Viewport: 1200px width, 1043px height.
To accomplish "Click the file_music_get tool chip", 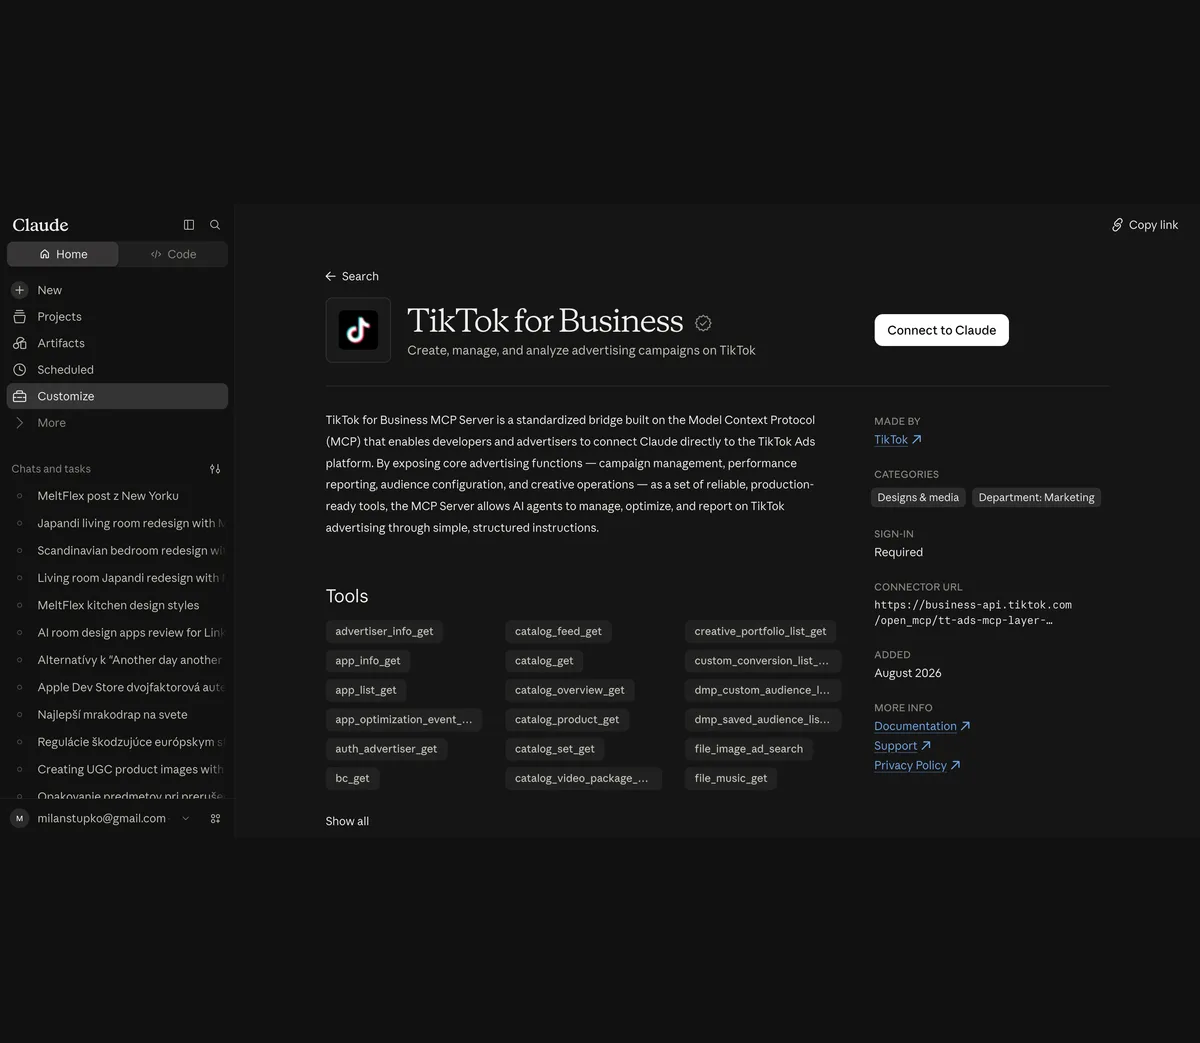I will tap(731, 778).
